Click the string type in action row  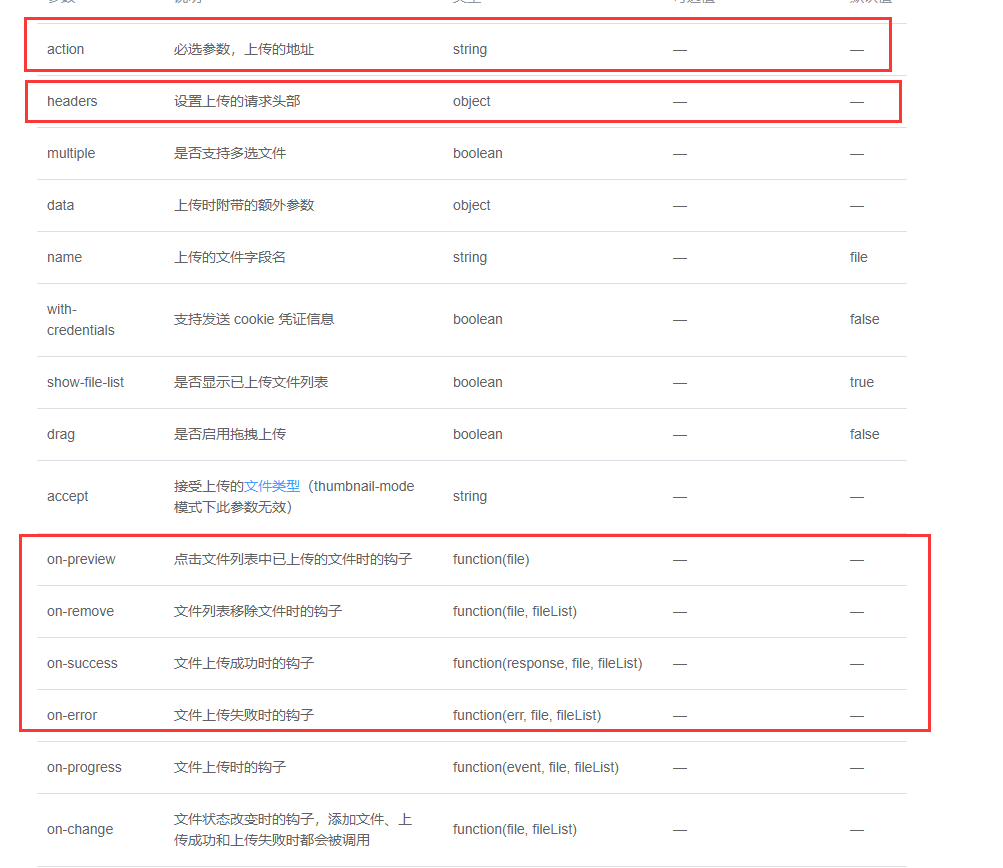click(469, 49)
